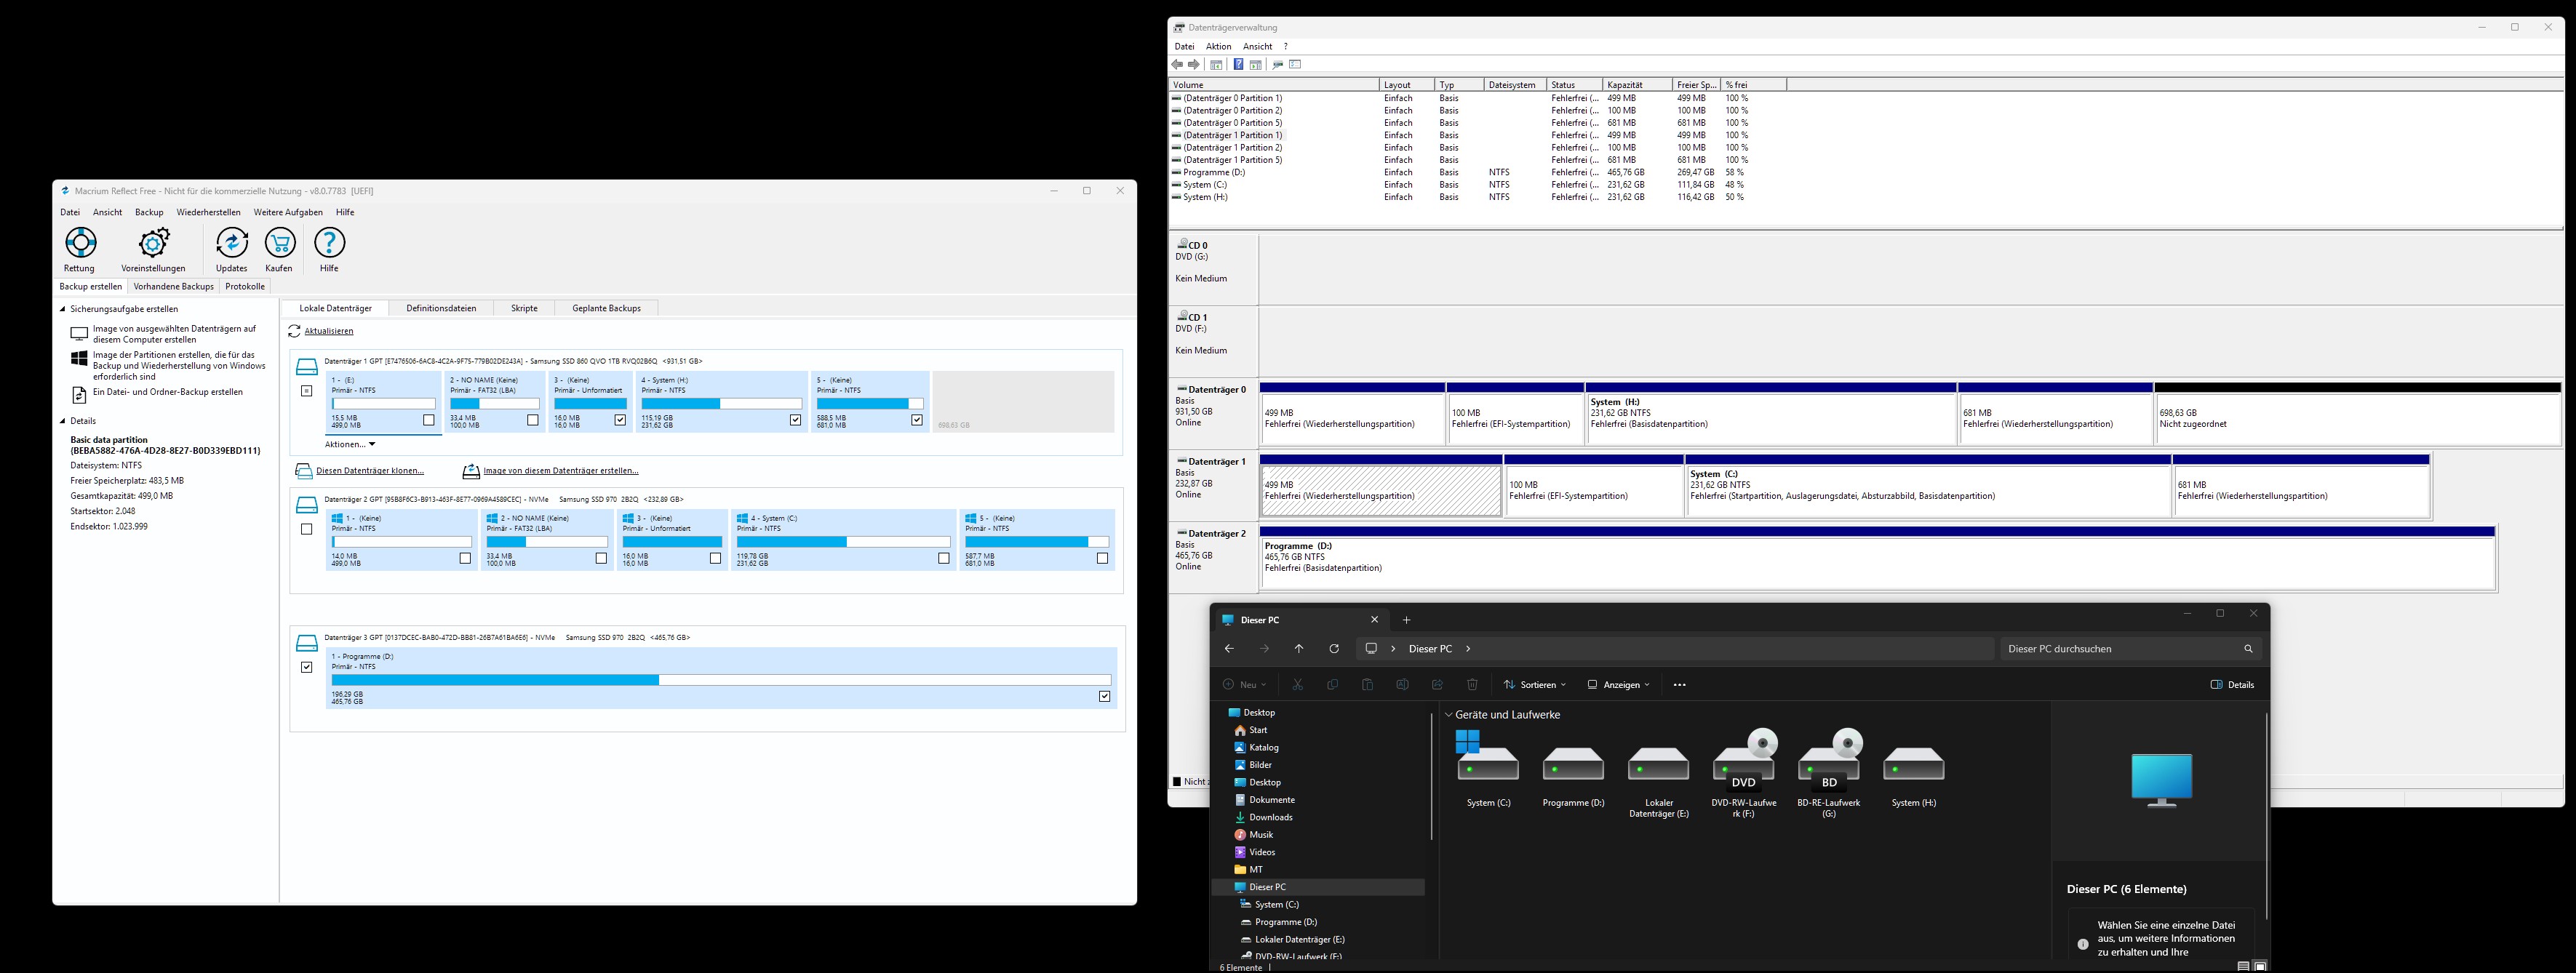The width and height of the screenshot is (2576, 973).
Task: Toggle checkbox of partition 4 System (H:)
Action: click(x=795, y=420)
